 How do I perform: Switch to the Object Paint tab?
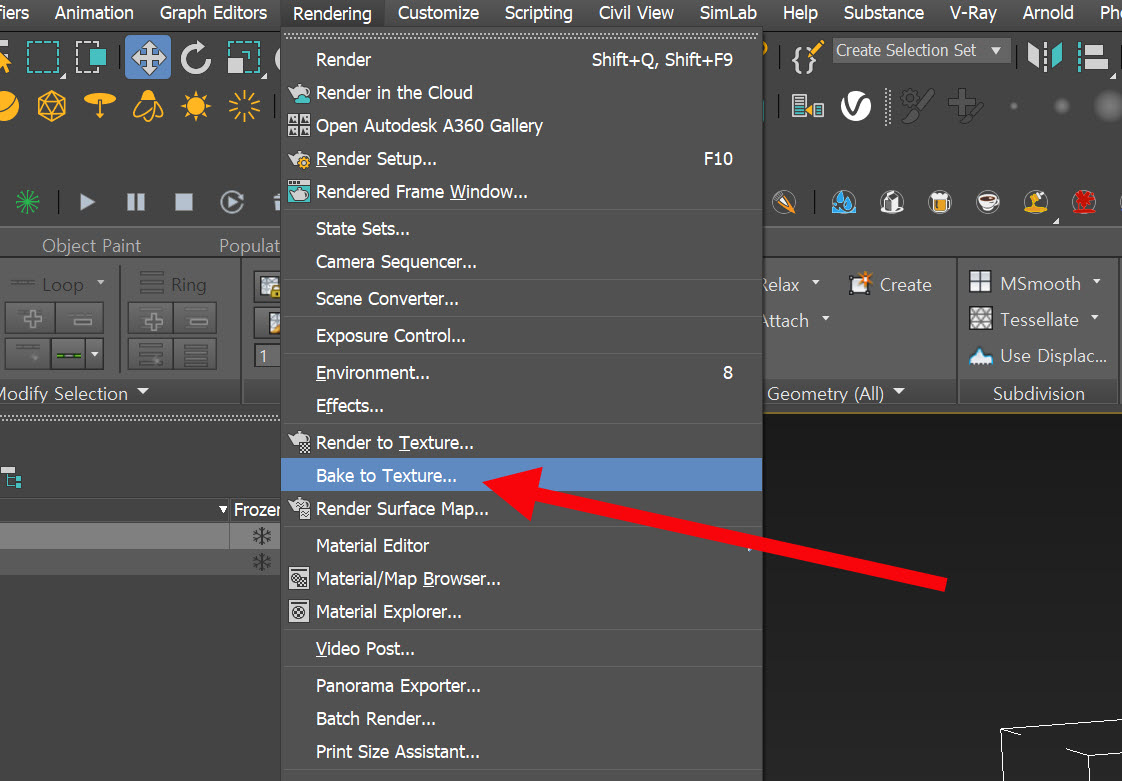[92, 246]
